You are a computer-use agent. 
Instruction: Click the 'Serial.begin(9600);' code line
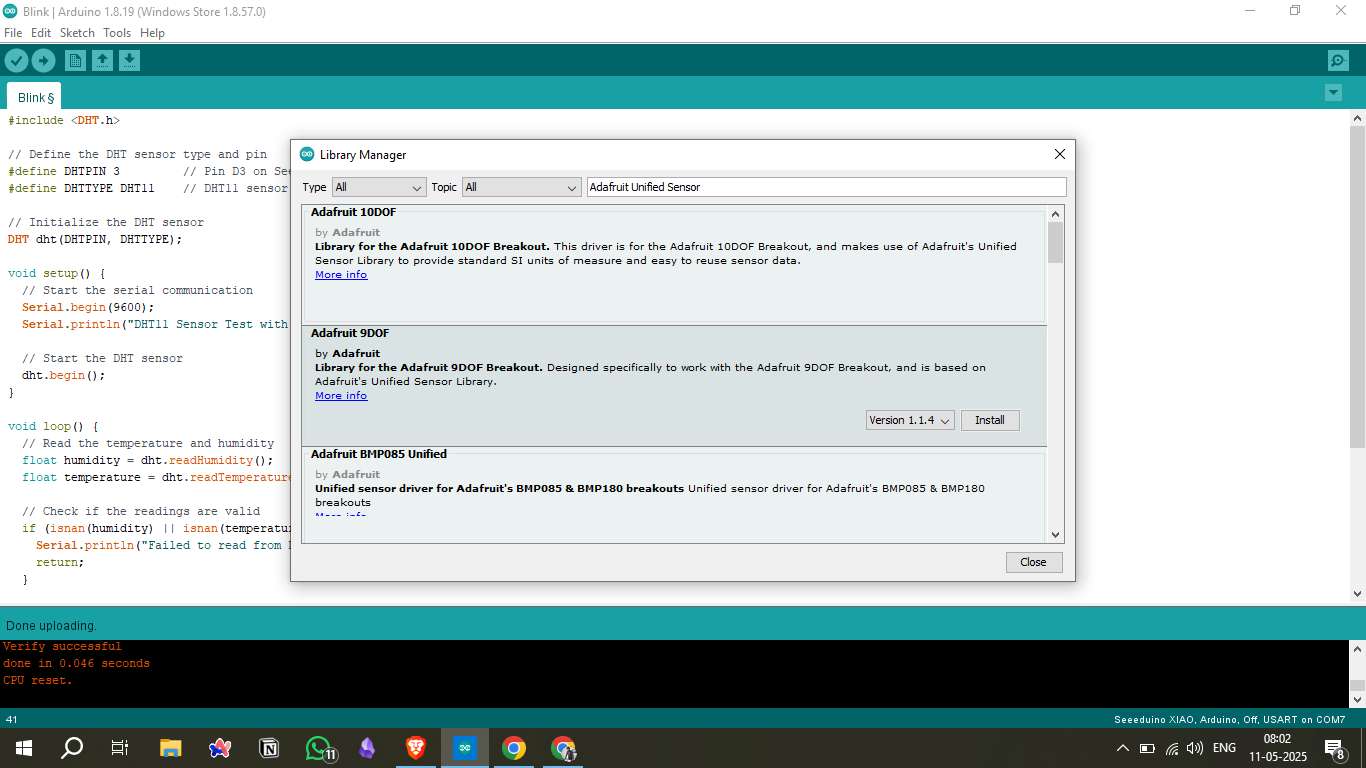click(x=88, y=308)
